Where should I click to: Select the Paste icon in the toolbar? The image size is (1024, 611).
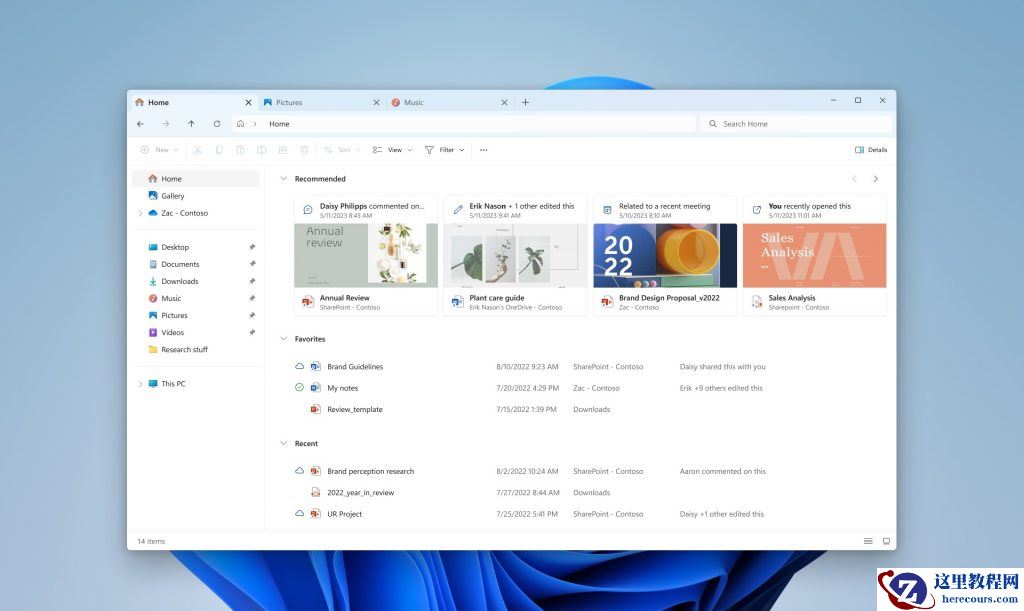(240, 149)
